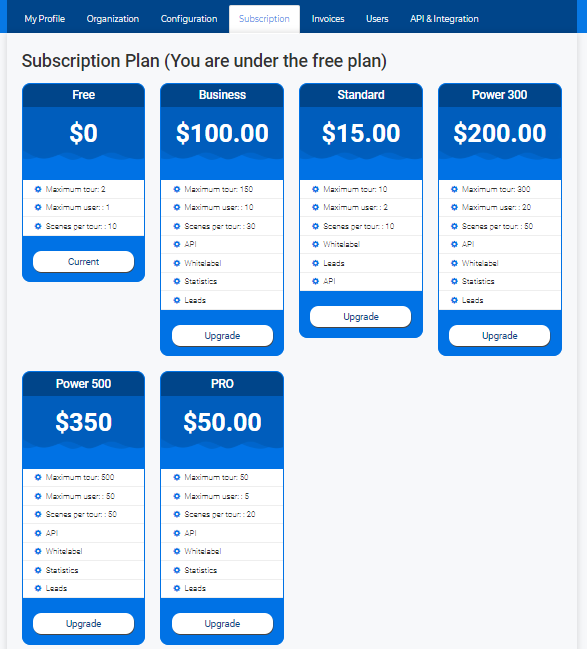This screenshot has height=649, width=587.
Task: Upgrade to the Power 500 plan
Action: [84, 623]
